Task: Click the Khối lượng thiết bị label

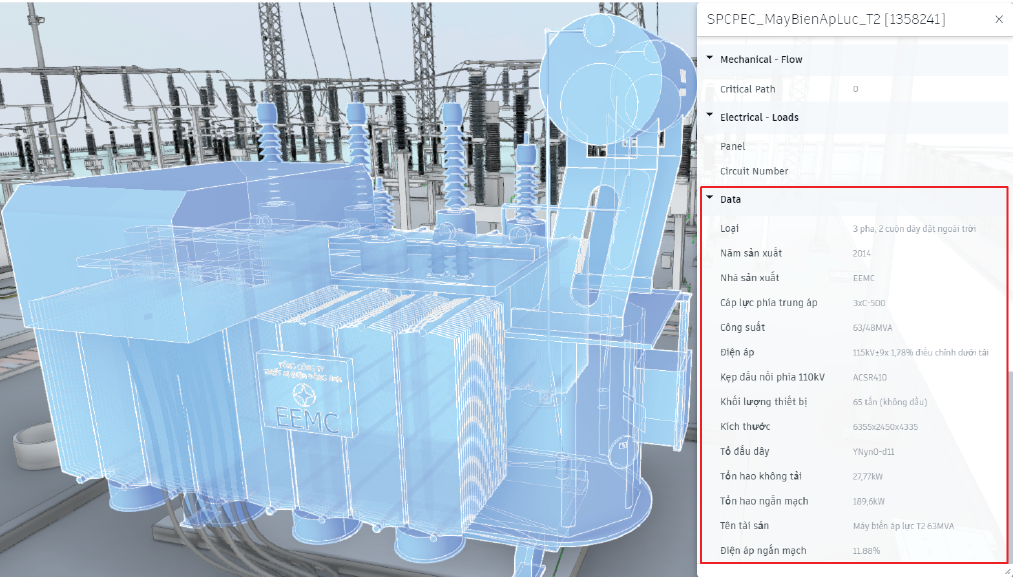Action: click(x=764, y=402)
